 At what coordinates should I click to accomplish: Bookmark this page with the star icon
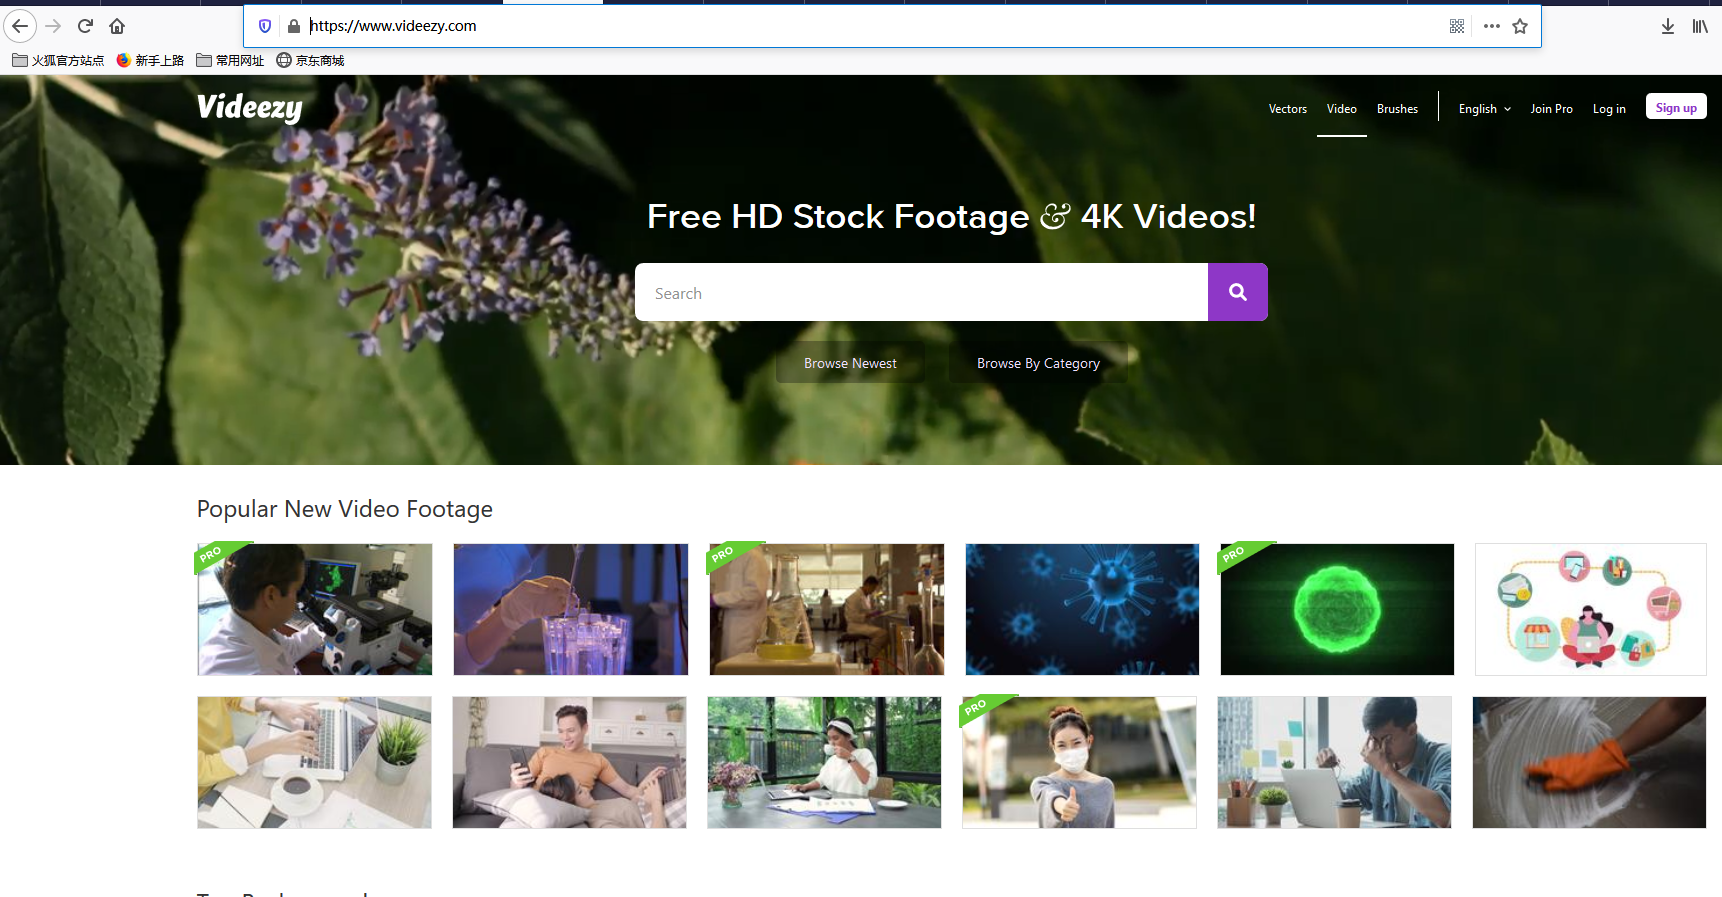pos(1520,26)
